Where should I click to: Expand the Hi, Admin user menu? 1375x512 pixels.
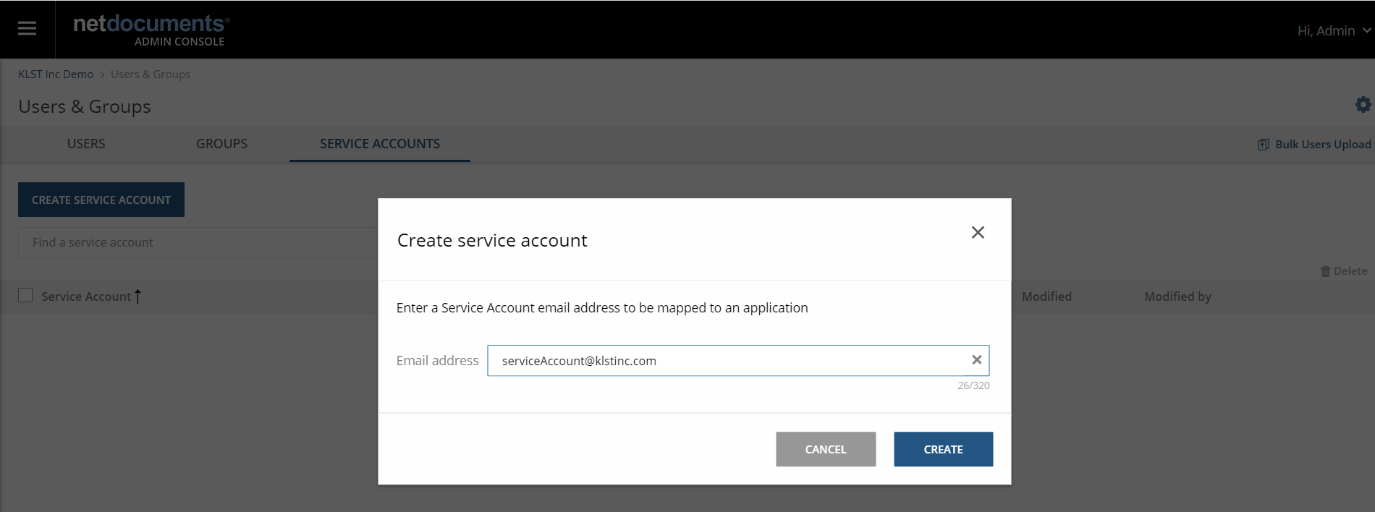pyautogui.click(x=1334, y=31)
